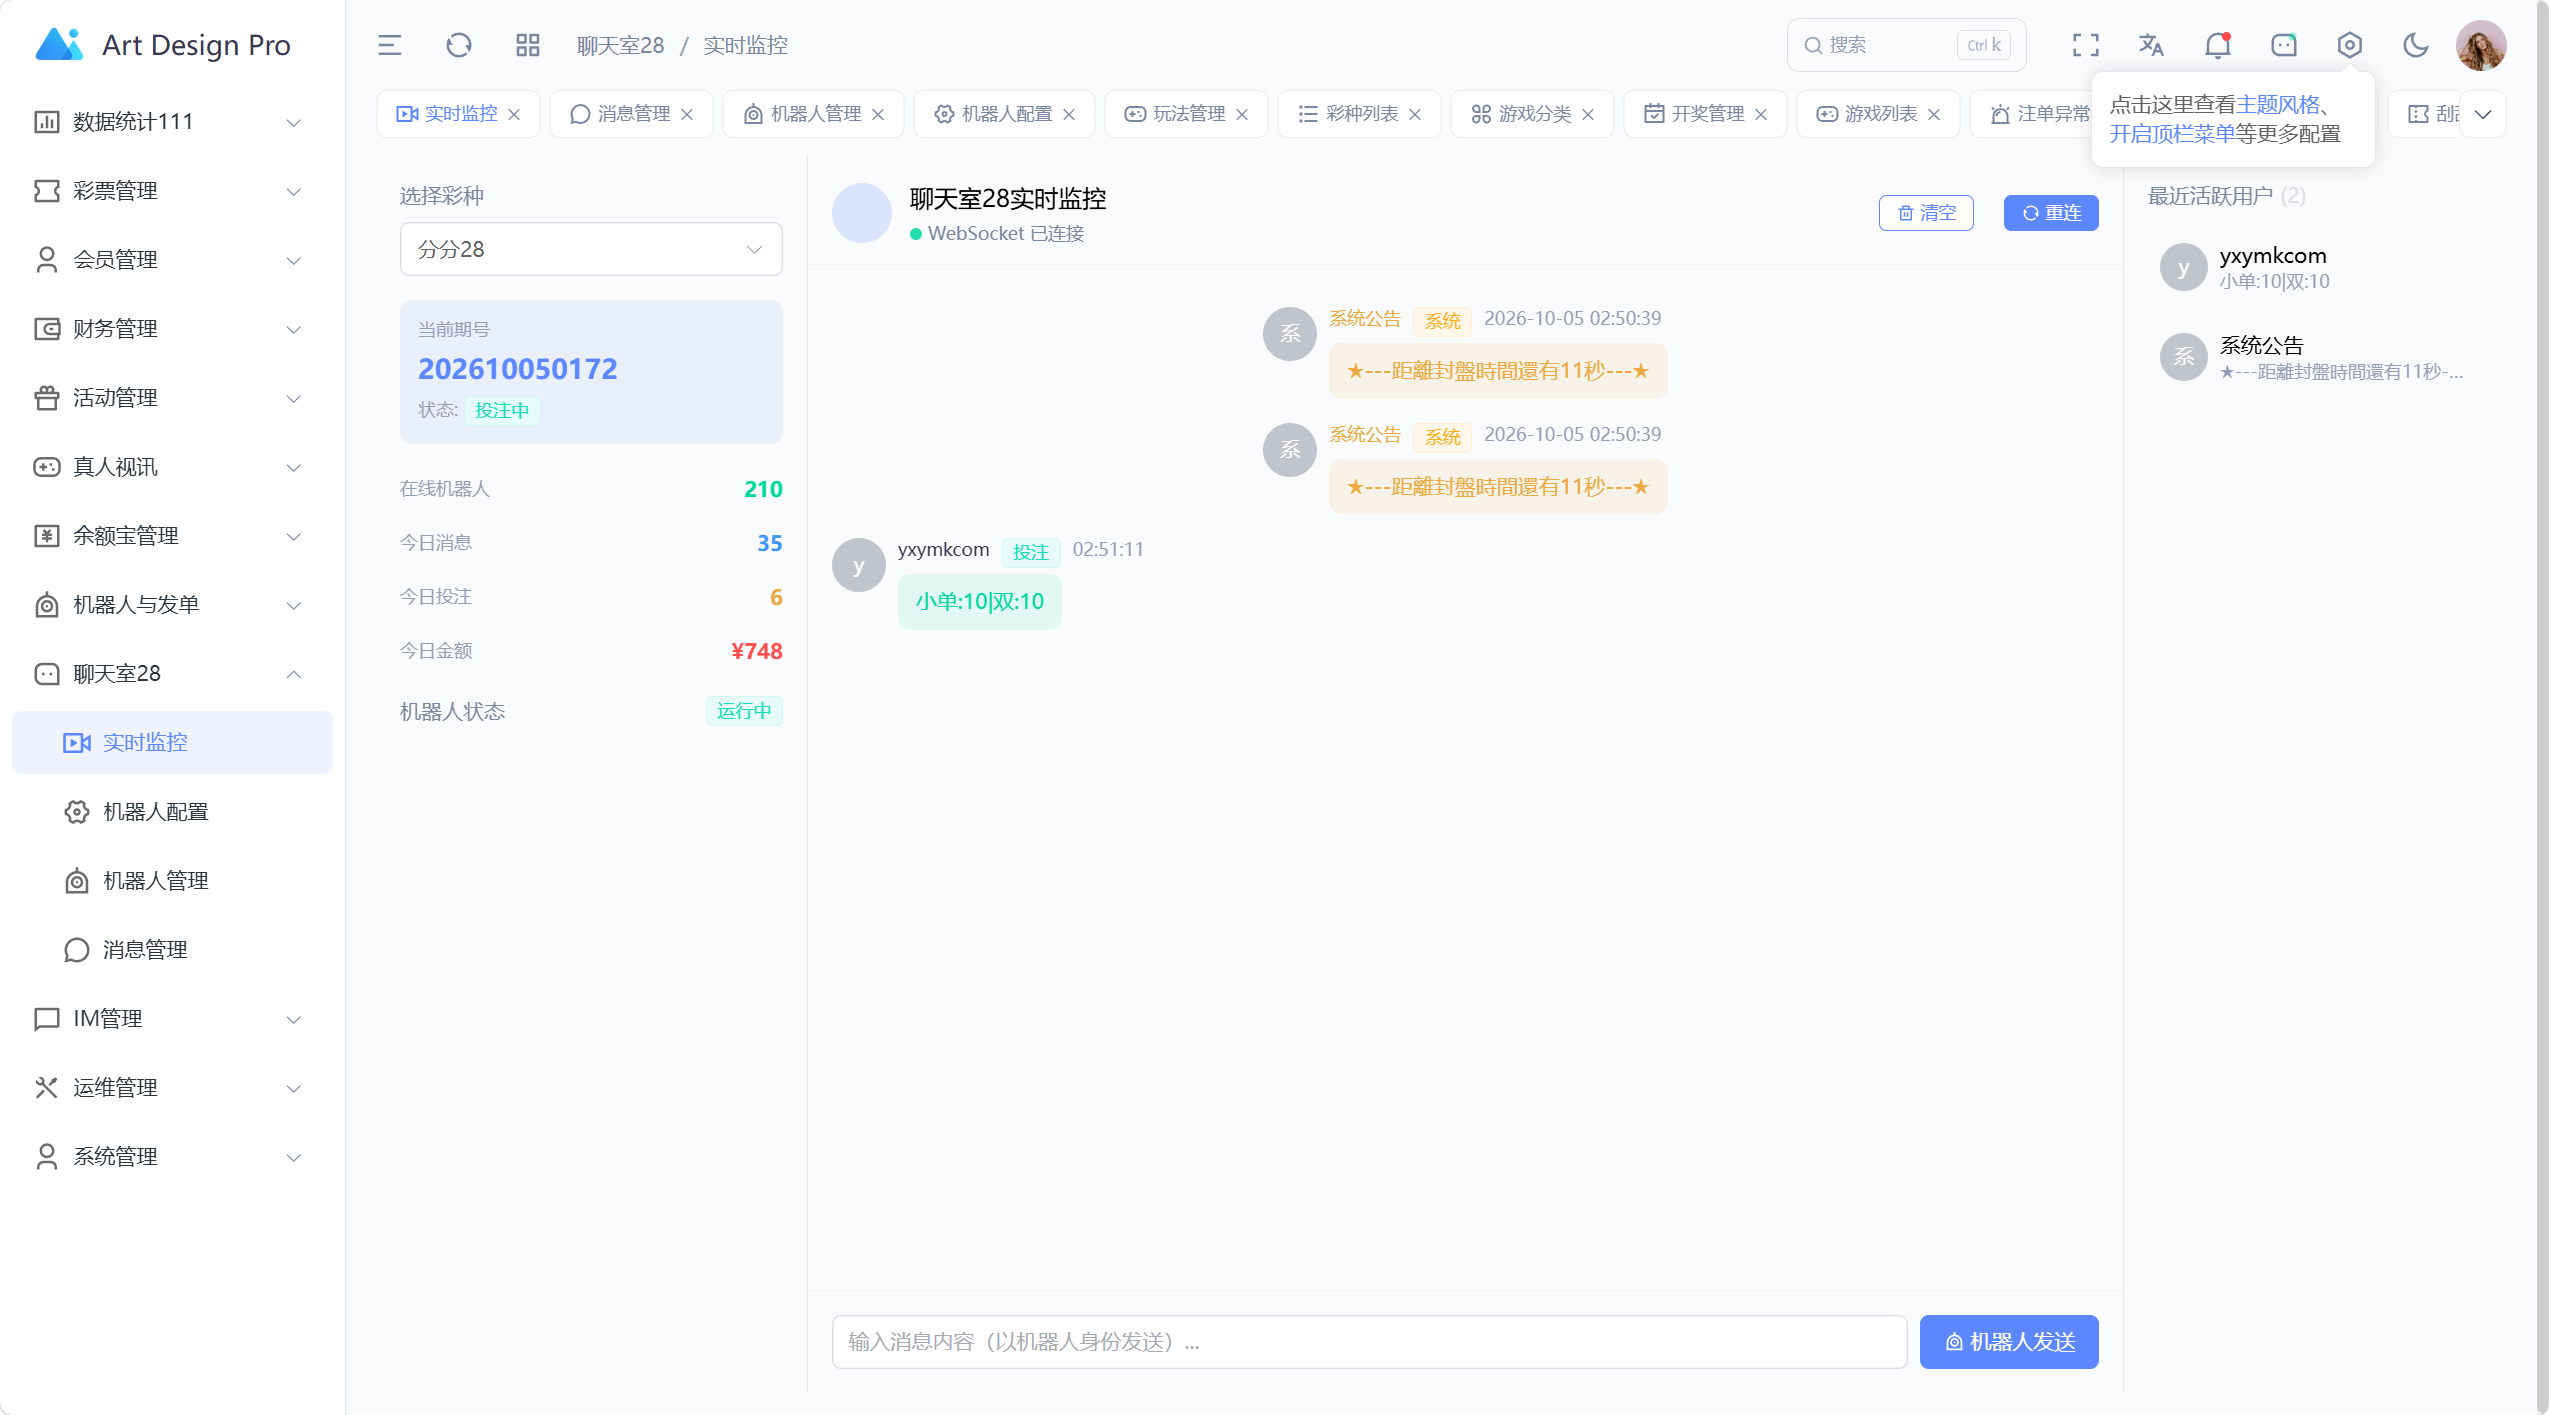This screenshot has height=1415, width=2549.
Task: Expand the 会员管理 menu
Action: click(172, 260)
